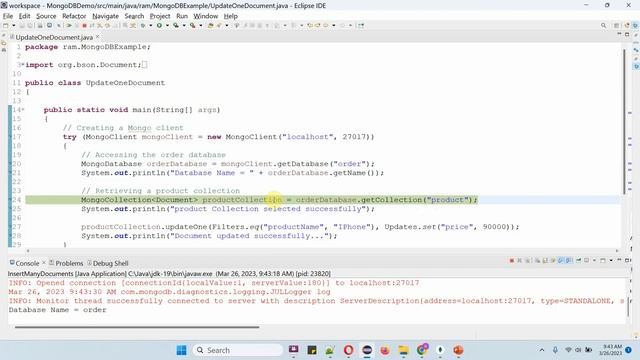Click the Java perspective icon
640x360 pixels.
(627, 25)
